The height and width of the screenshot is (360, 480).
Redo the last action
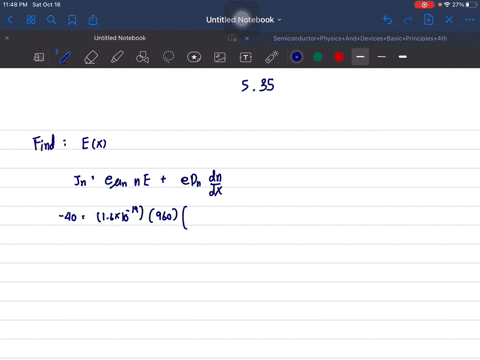coord(408,20)
